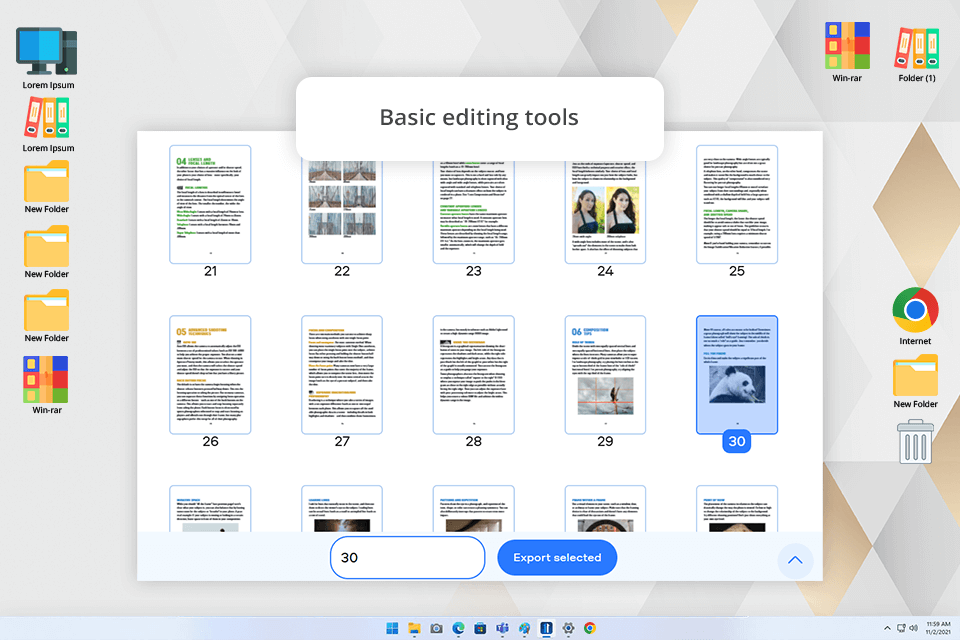
Task: Select page 21 thumbnail
Action: [x=210, y=205]
